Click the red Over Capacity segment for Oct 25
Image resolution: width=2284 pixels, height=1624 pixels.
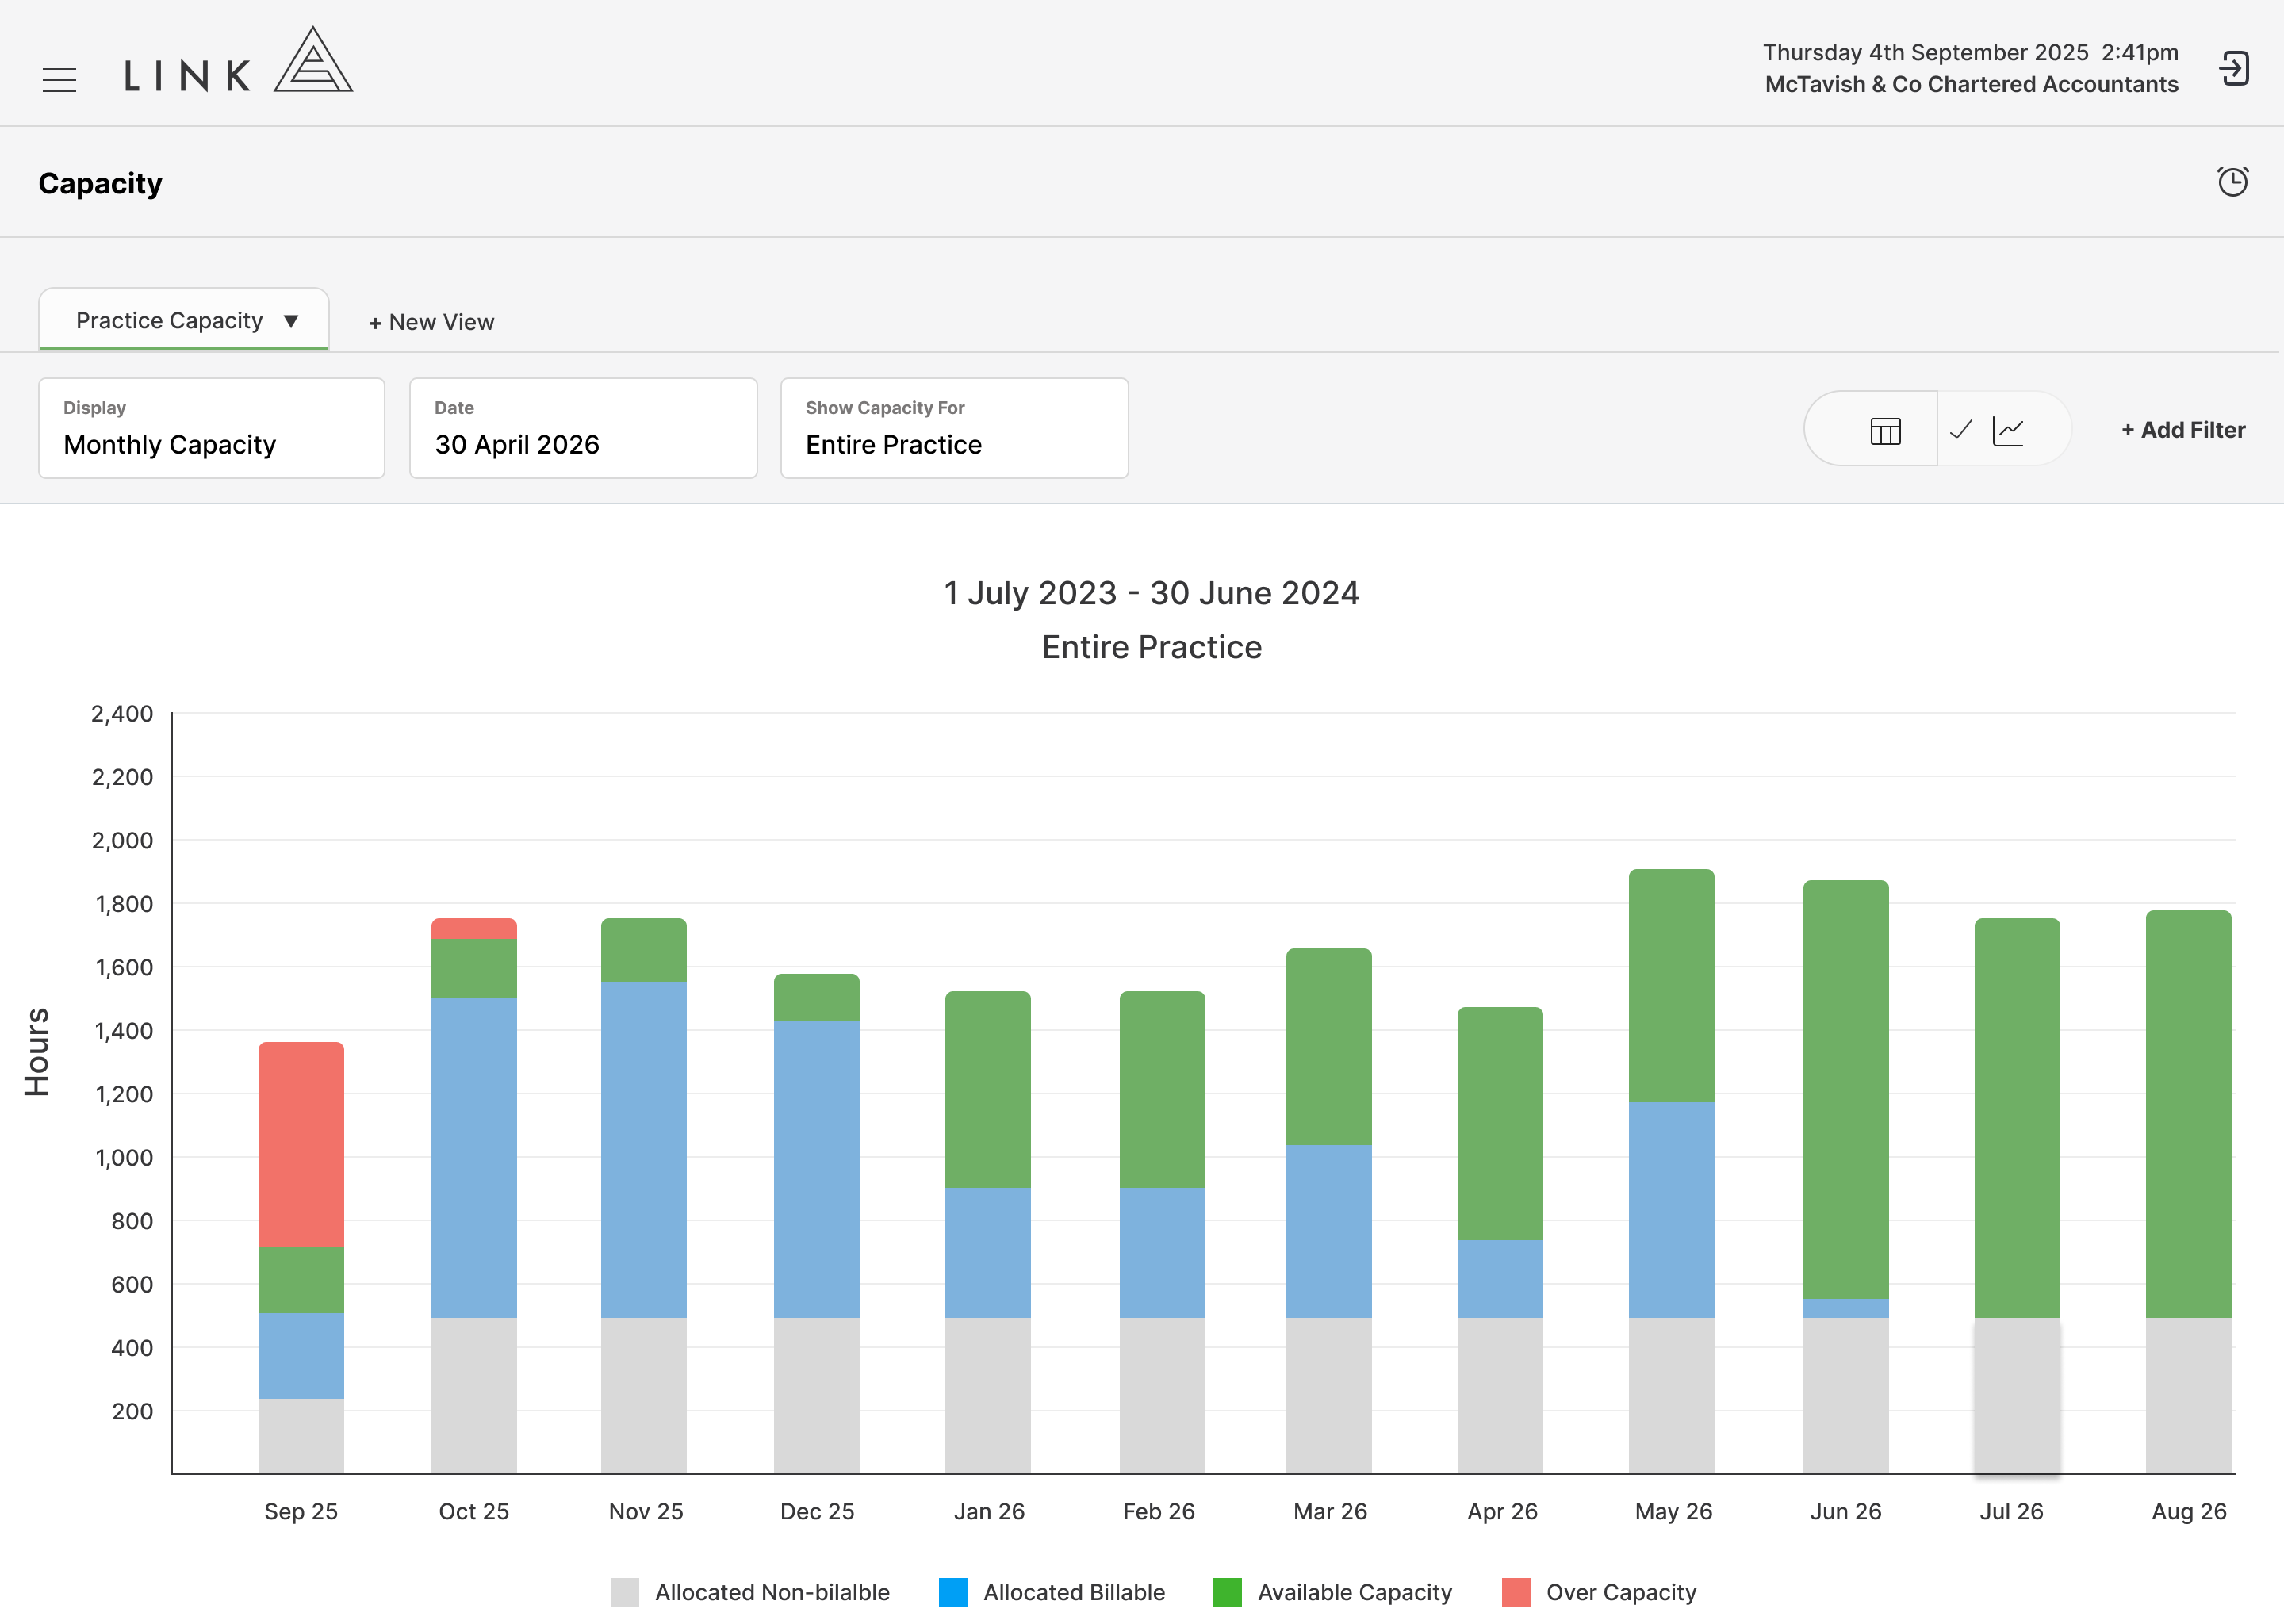(474, 929)
